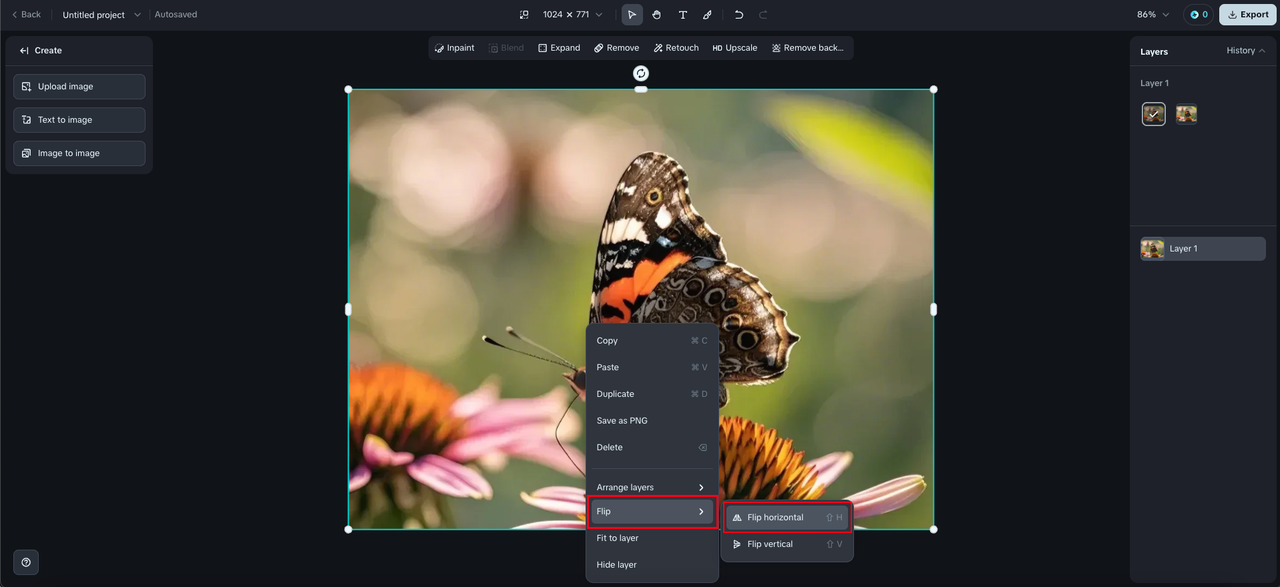Click Upload image
The image size is (1280, 587).
79,87
